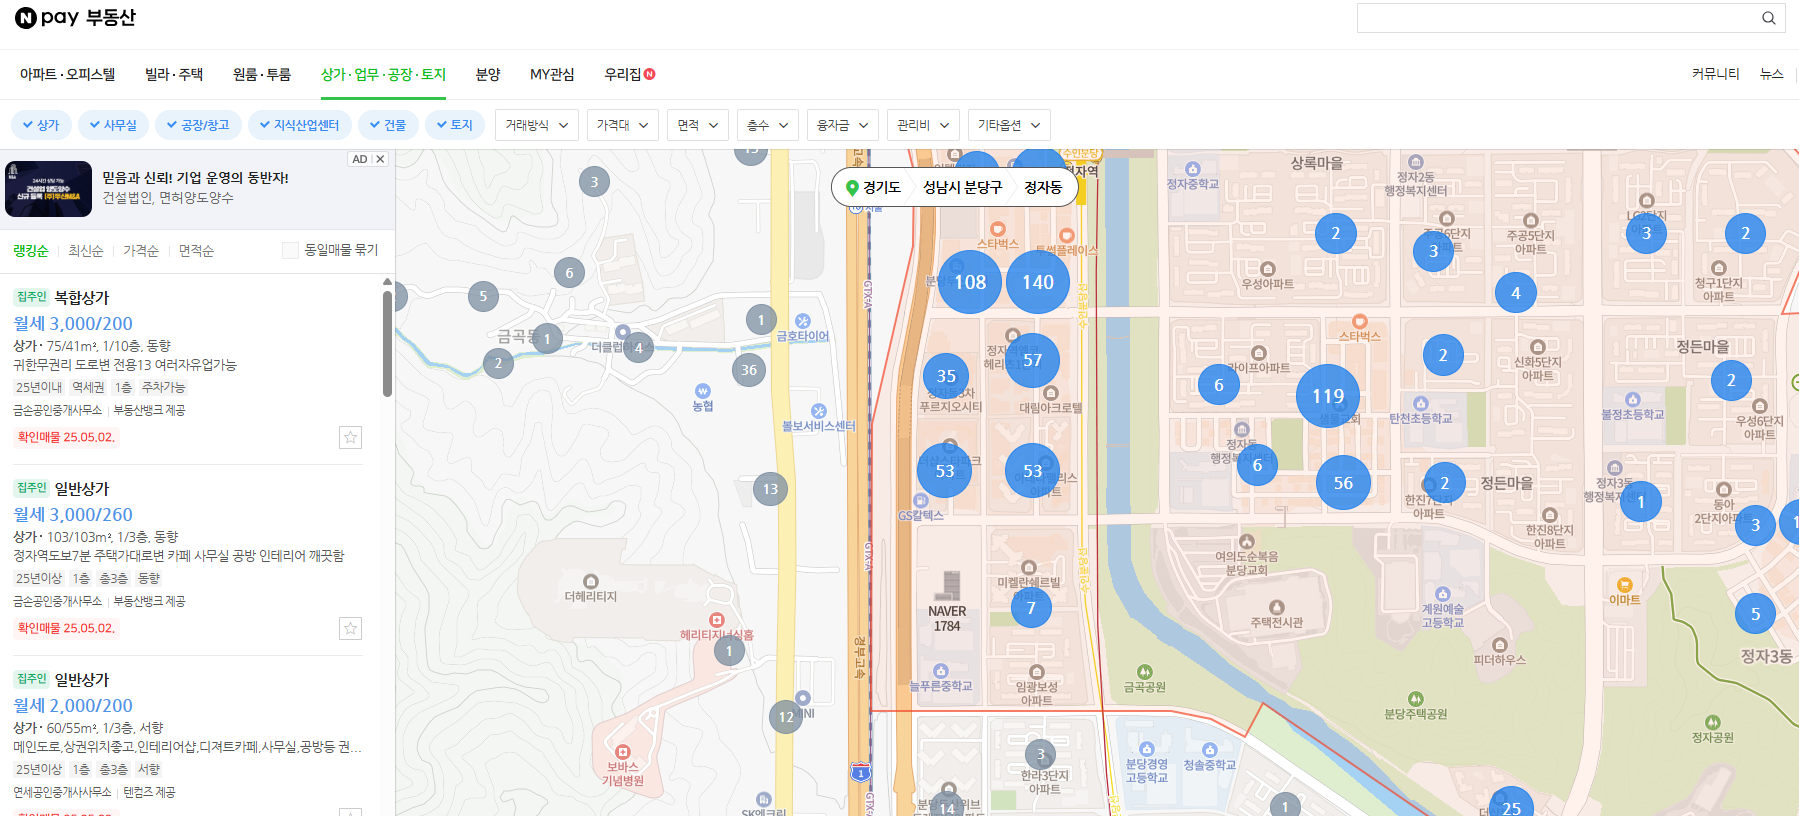Close the AD banner
Viewport: 1799px width, 816px height.
[x=380, y=159]
